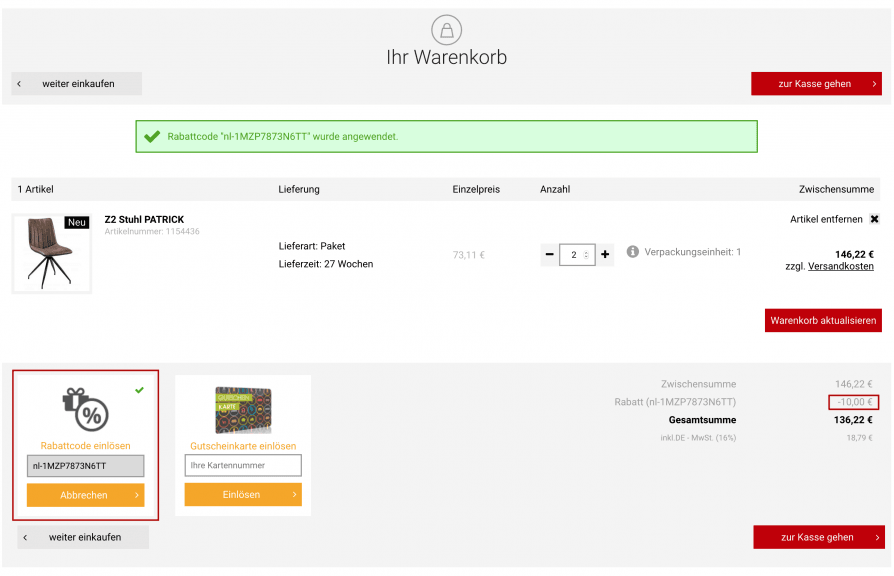This screenshot has width=894, height=576.
Task: Open the Versandkosten link
Action: click(x=840, y=266)
